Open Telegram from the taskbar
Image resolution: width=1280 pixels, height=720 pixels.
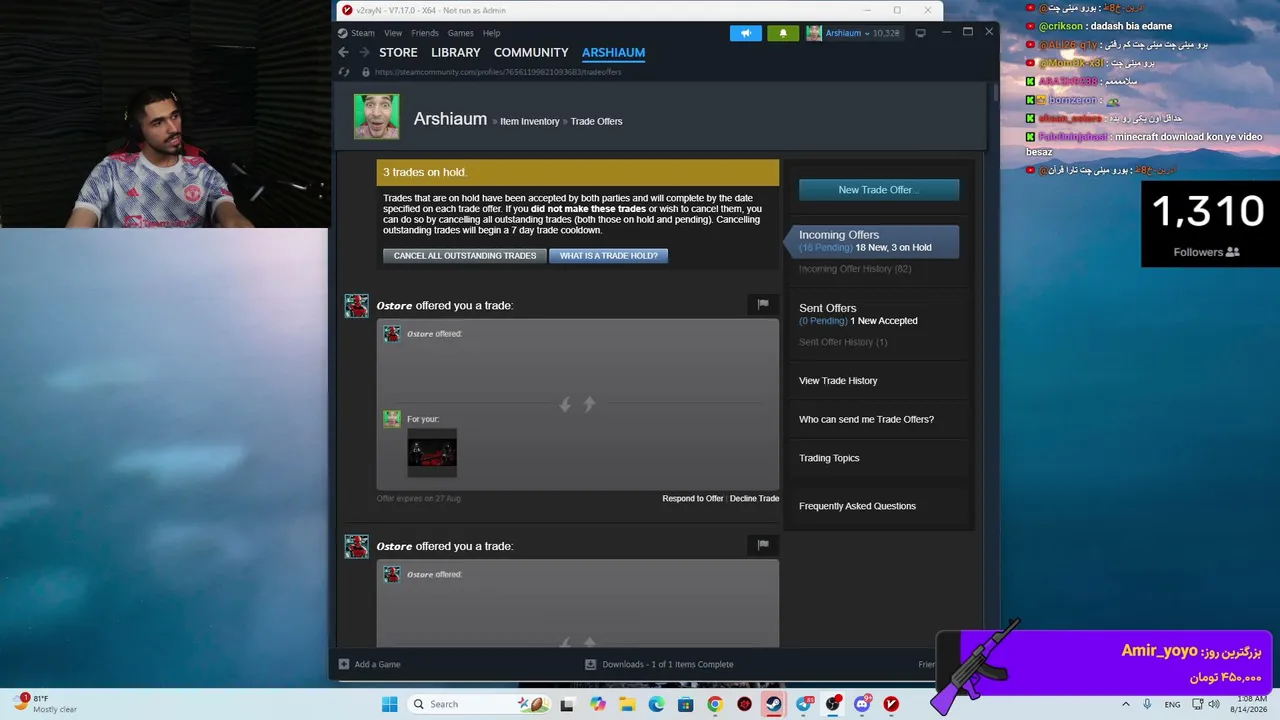point(803,704)
